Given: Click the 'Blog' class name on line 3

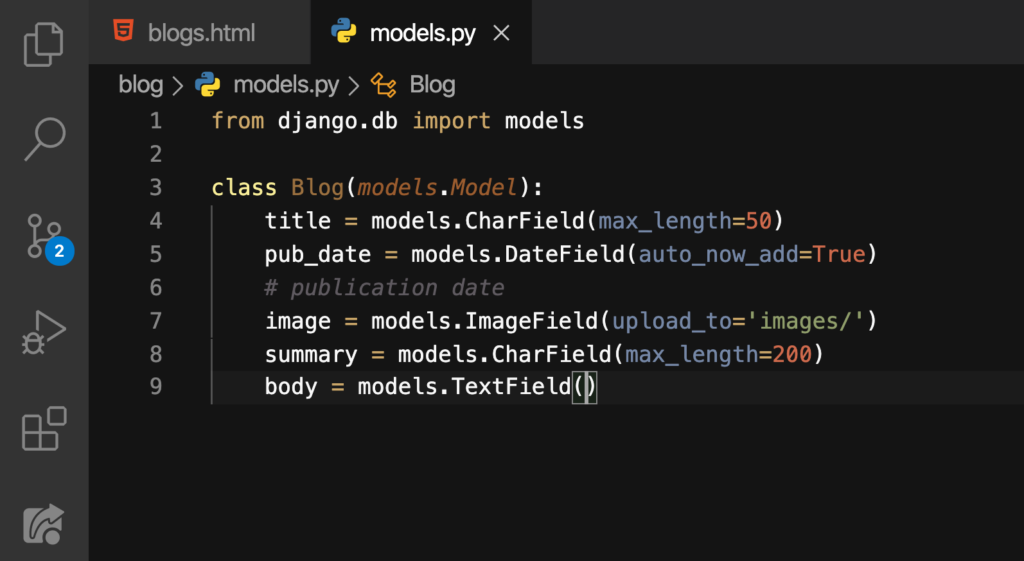Looking at the screenshot, I should [x=317, y=188].
